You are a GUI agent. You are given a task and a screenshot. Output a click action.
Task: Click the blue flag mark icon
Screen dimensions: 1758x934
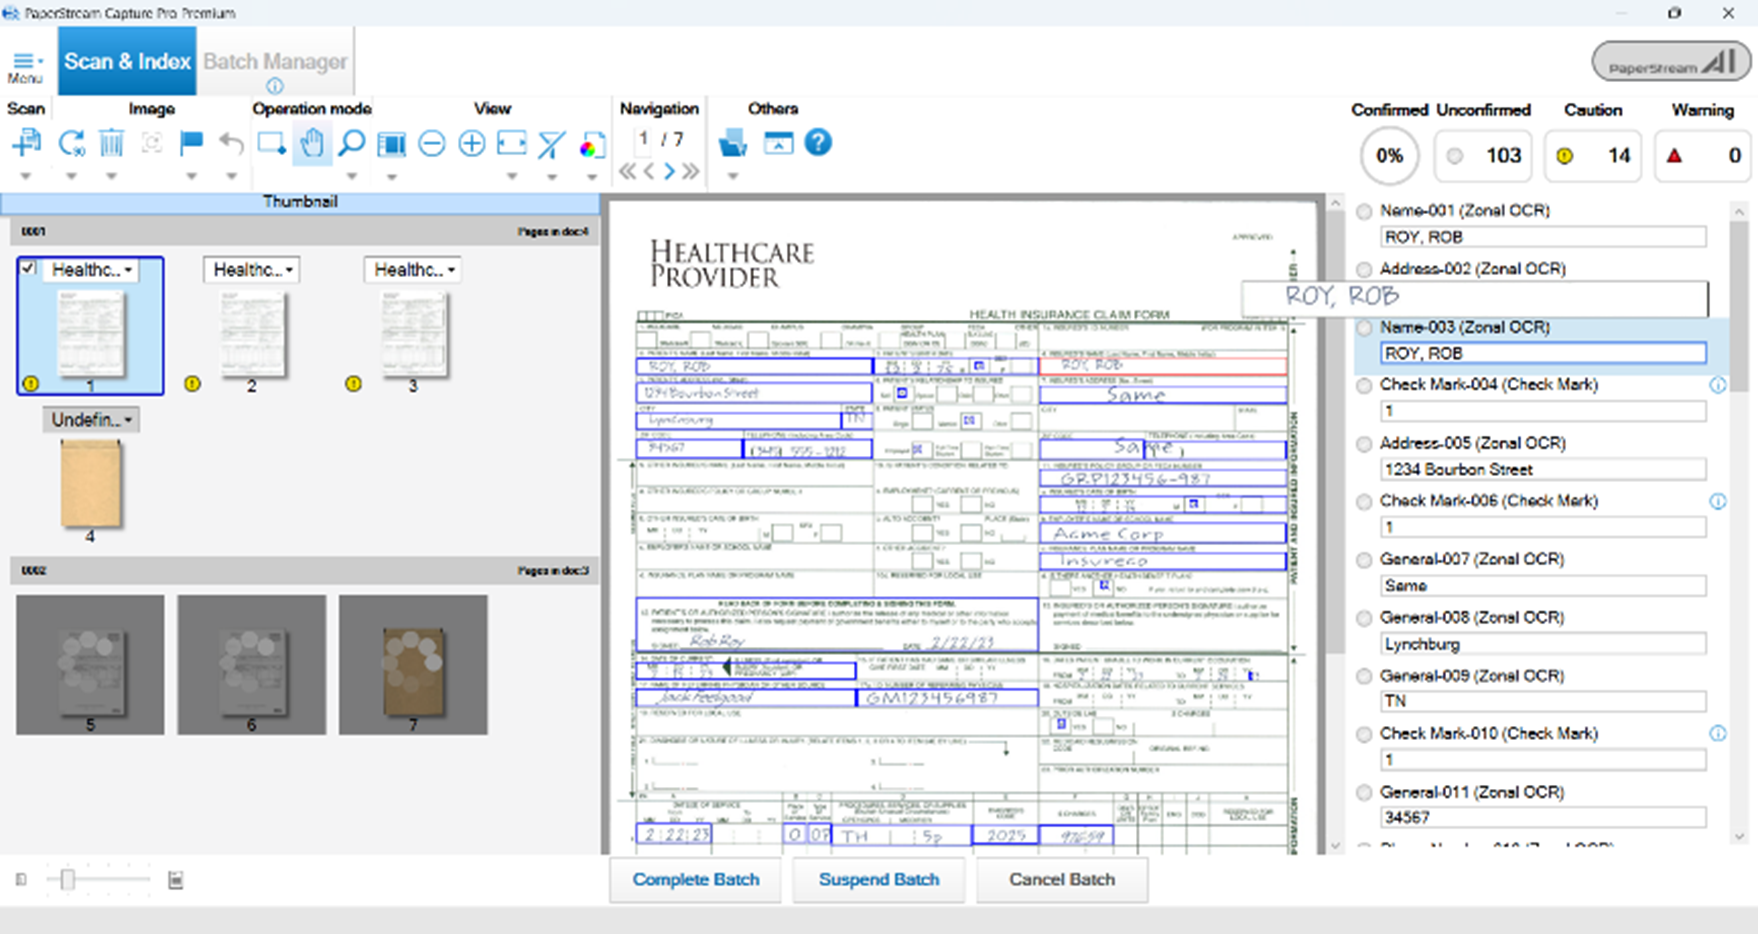[191, 144]
